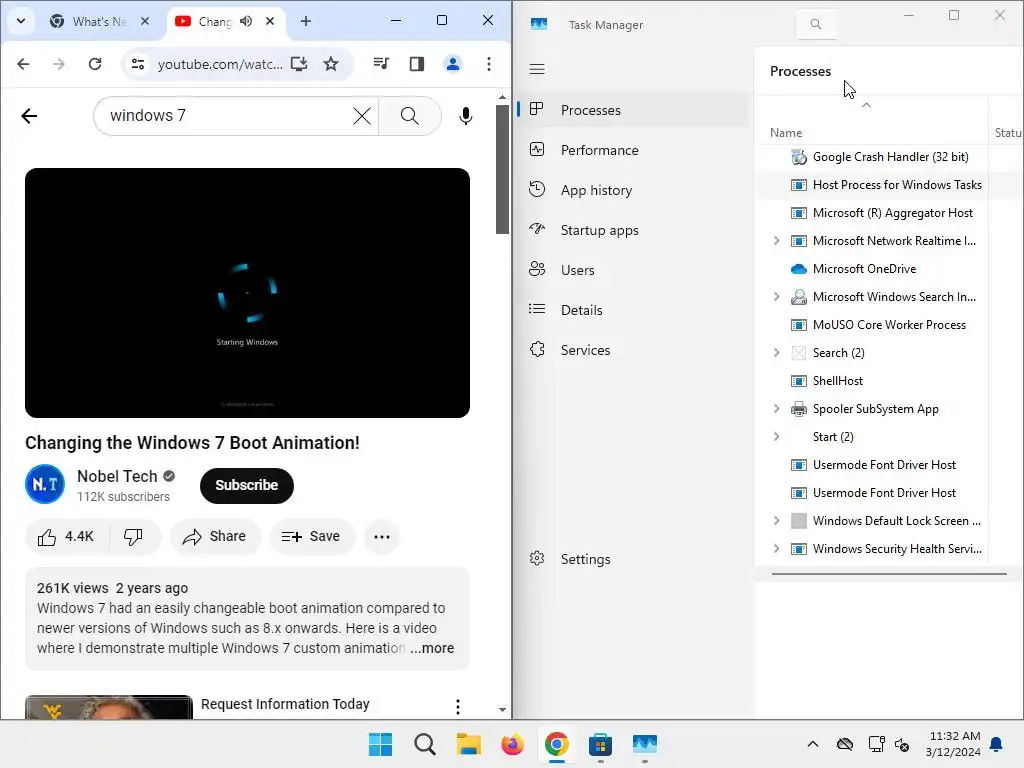Screen dimensions: 1024x768
Task: Select Microsoft OneDrive process row
Action: click(889, 269)
